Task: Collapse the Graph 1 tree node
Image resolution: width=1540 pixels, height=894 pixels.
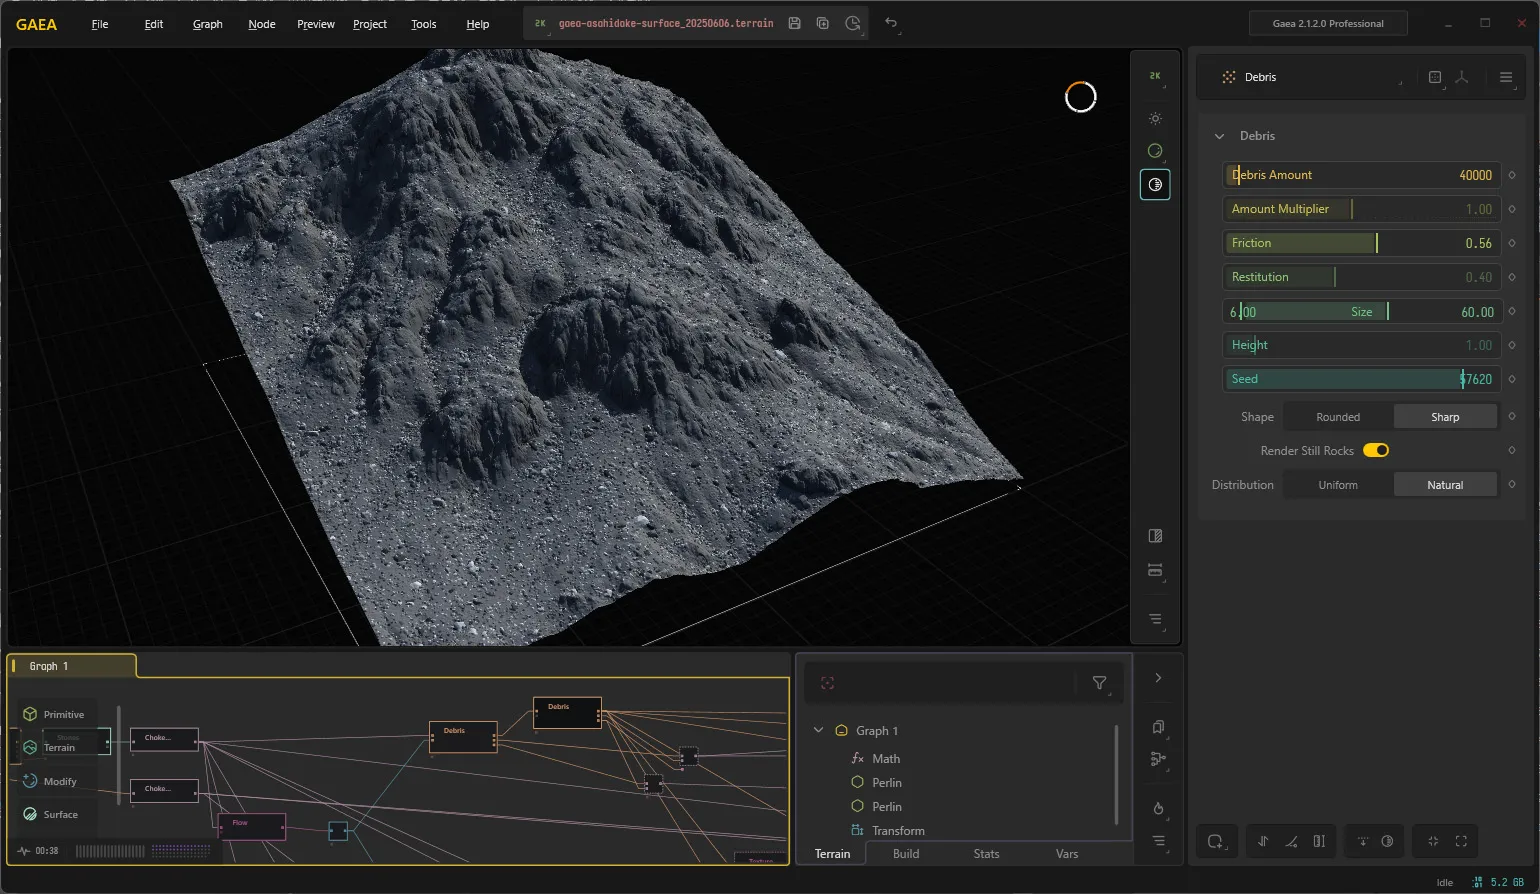Action: [818, 730]
